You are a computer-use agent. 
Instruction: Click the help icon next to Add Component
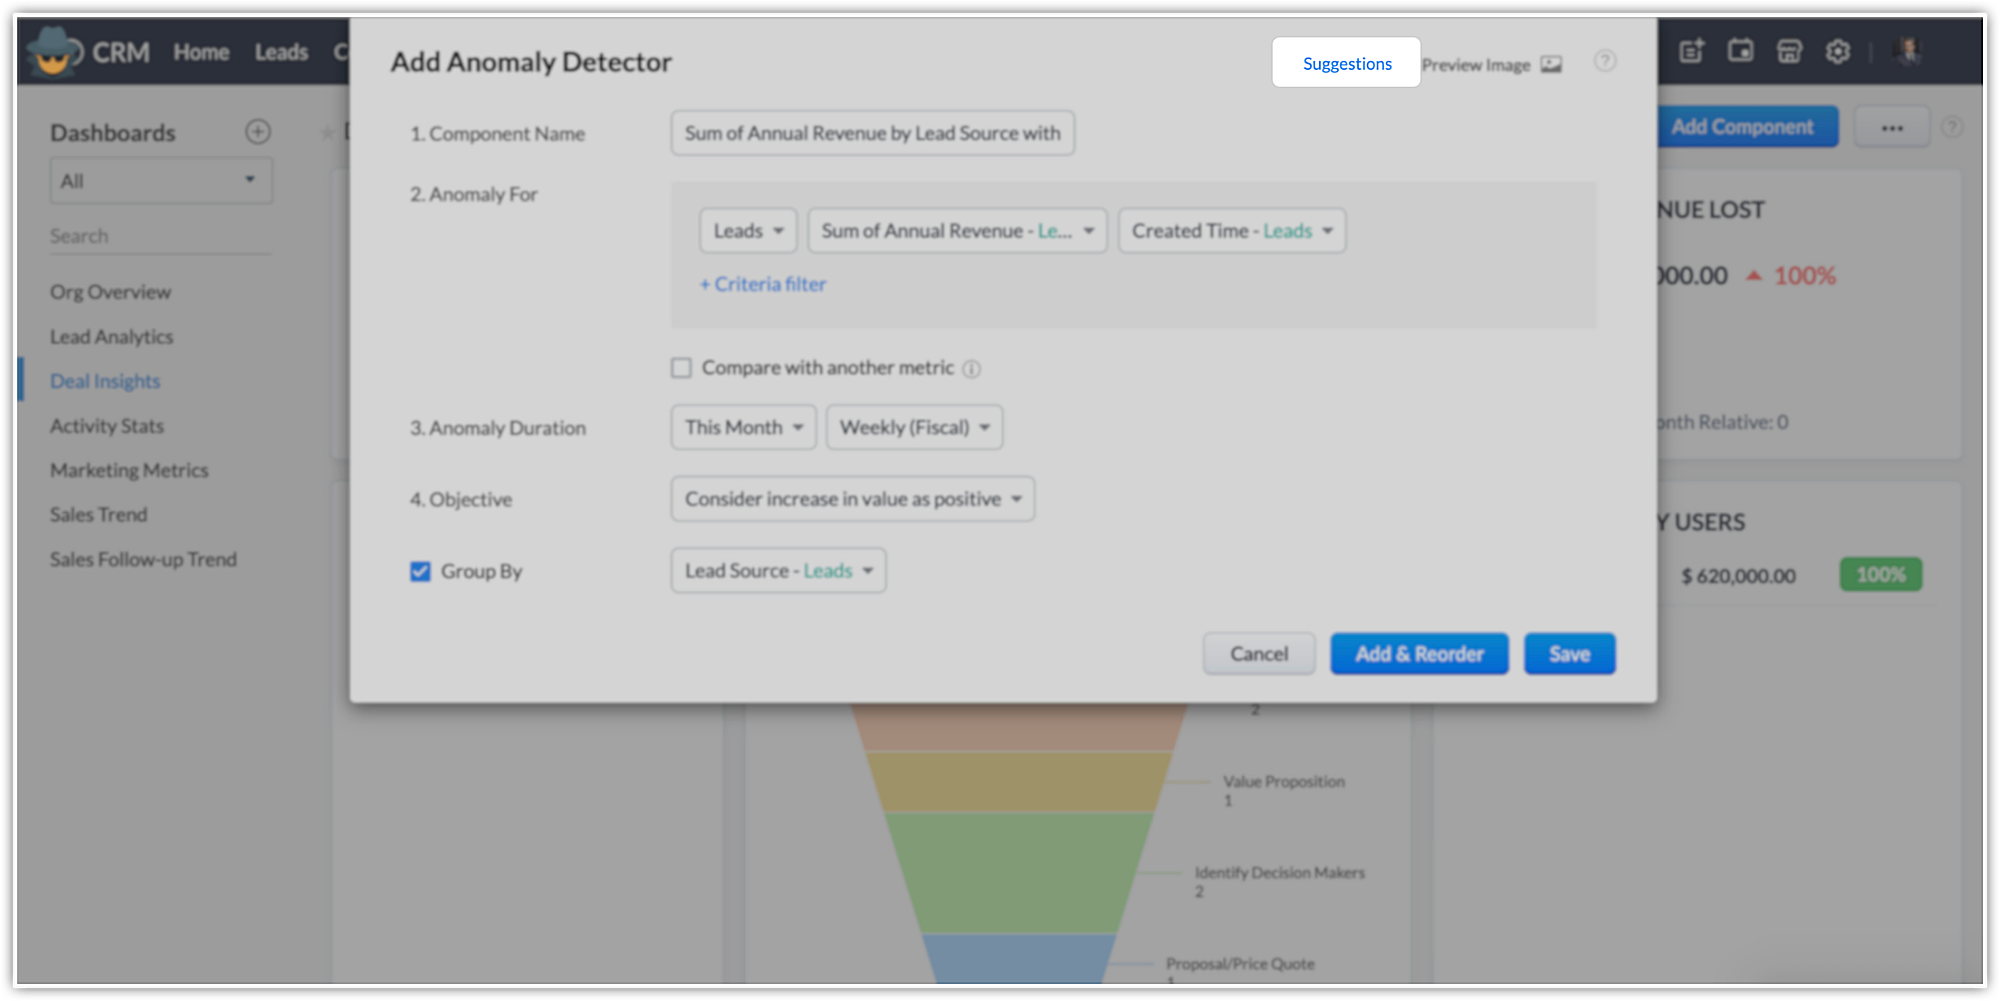point(1951,128)
